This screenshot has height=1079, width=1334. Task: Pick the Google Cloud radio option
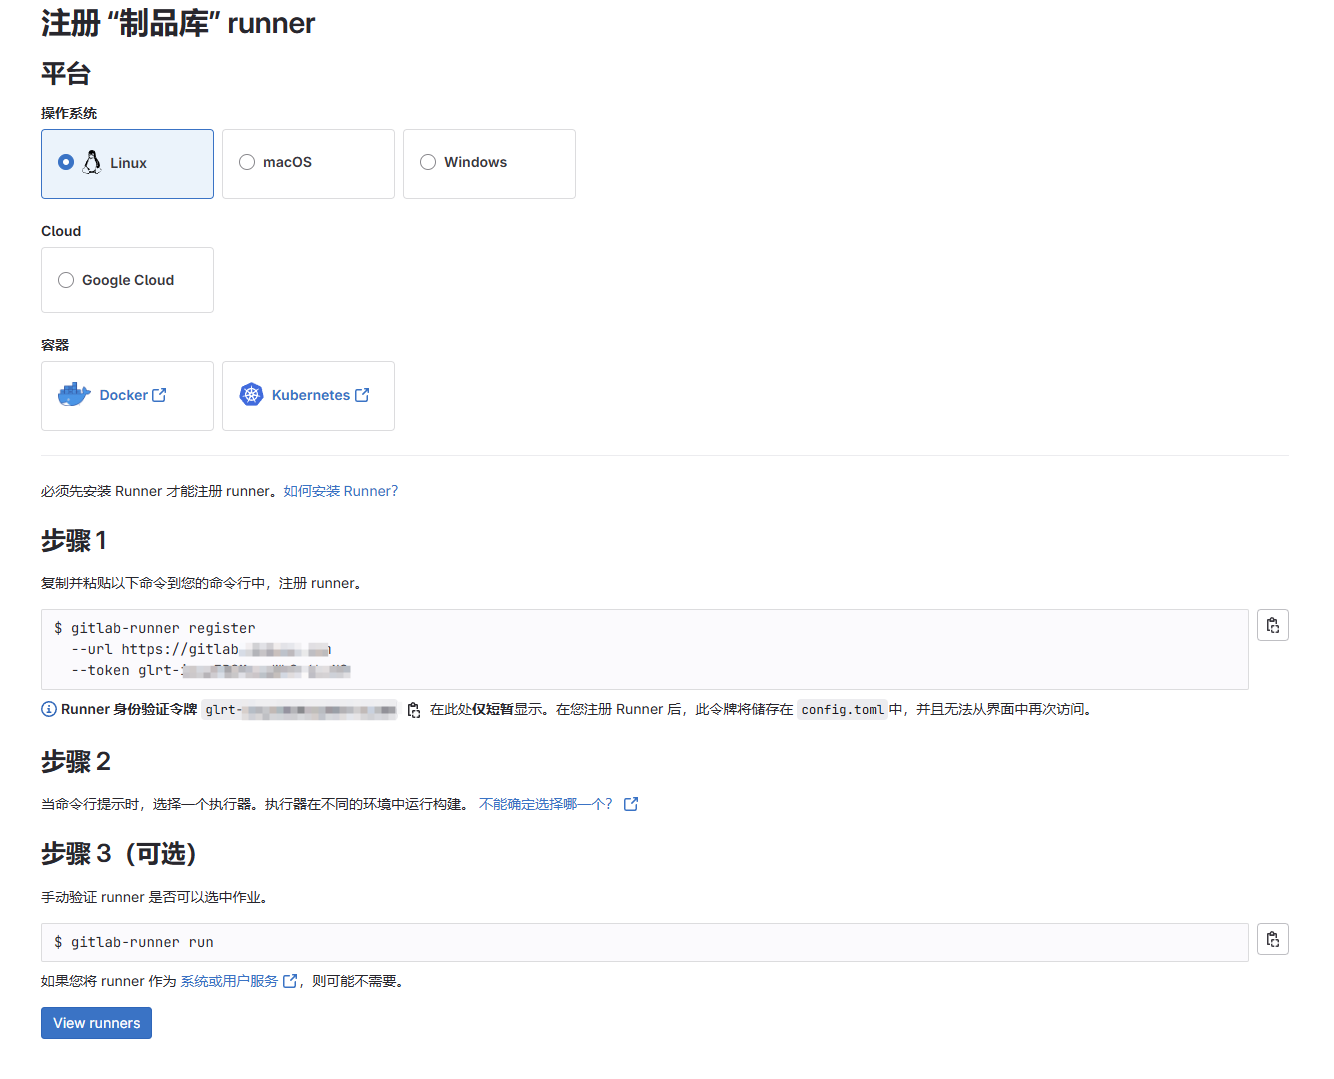66,280
